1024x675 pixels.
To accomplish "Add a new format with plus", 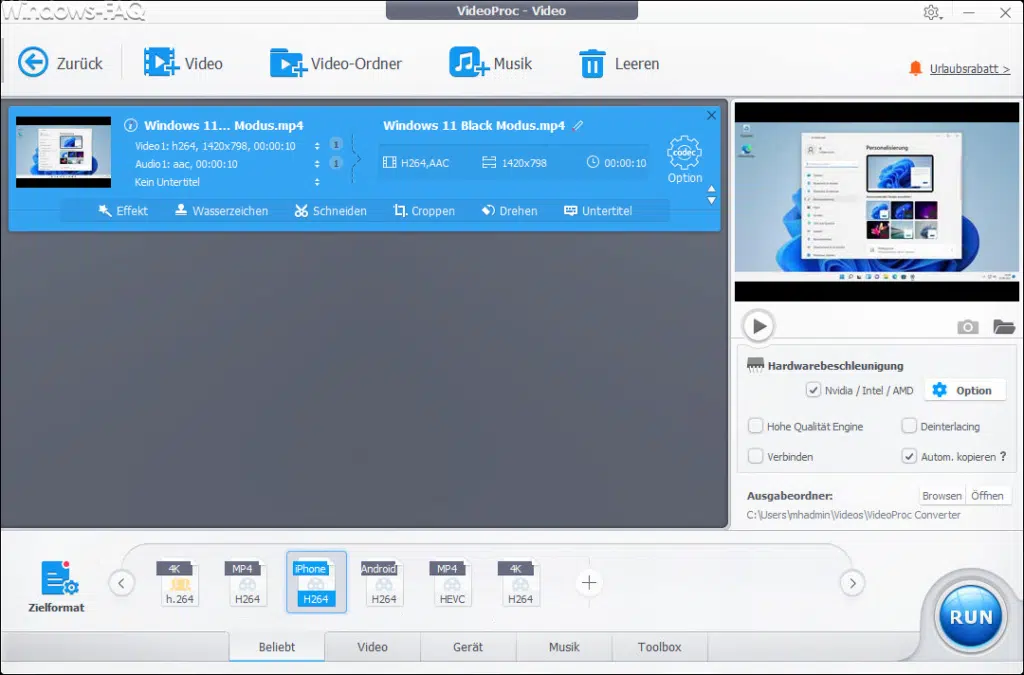I will 588,582.
